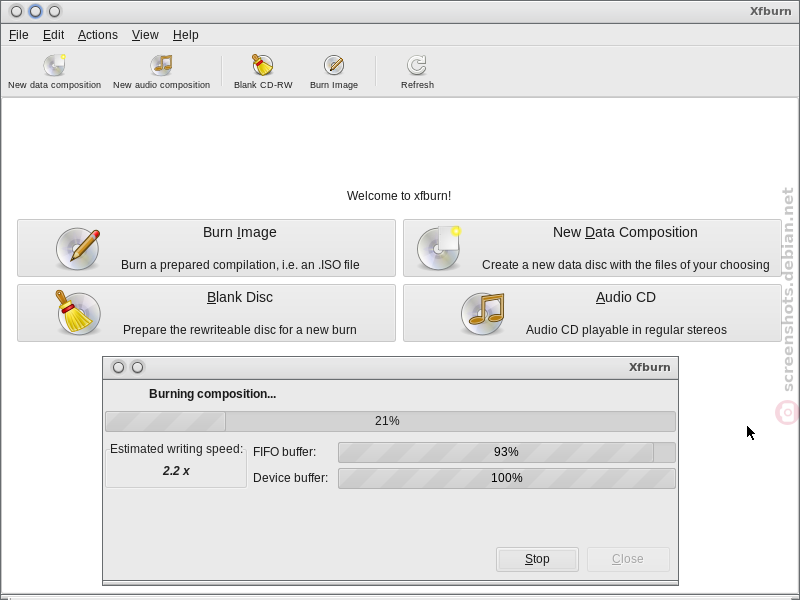Click the 21% burning progress bar
Screen dimensions: 800x600
390,421
